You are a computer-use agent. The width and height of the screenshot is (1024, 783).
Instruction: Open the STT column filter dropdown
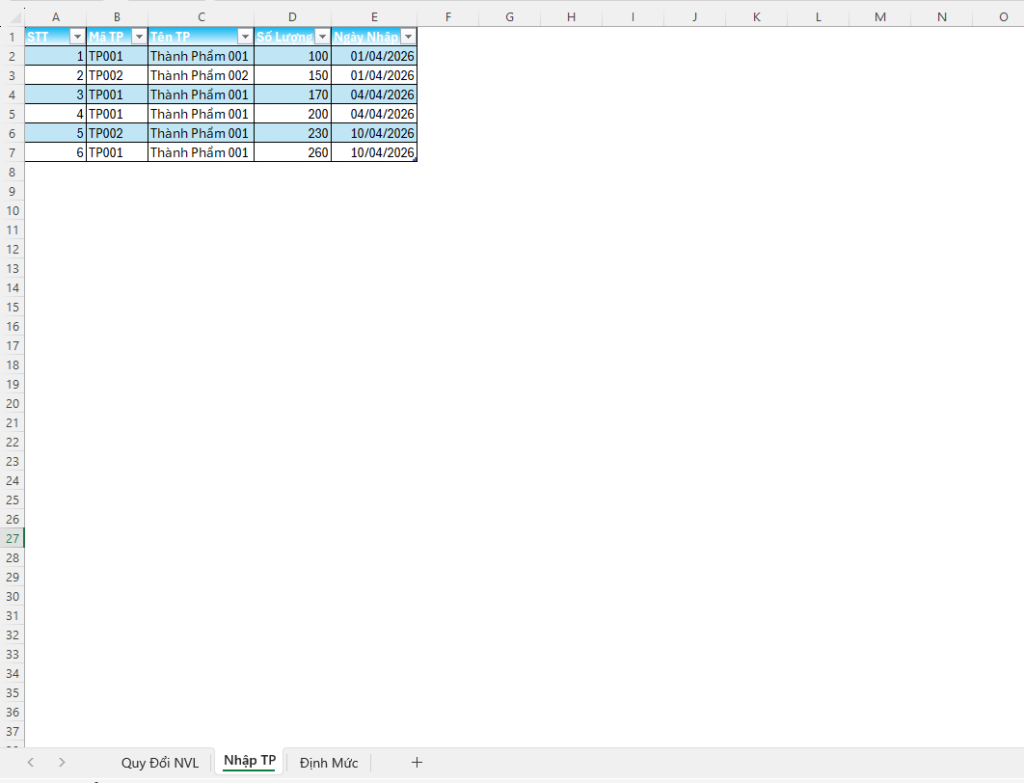[77, 37]
